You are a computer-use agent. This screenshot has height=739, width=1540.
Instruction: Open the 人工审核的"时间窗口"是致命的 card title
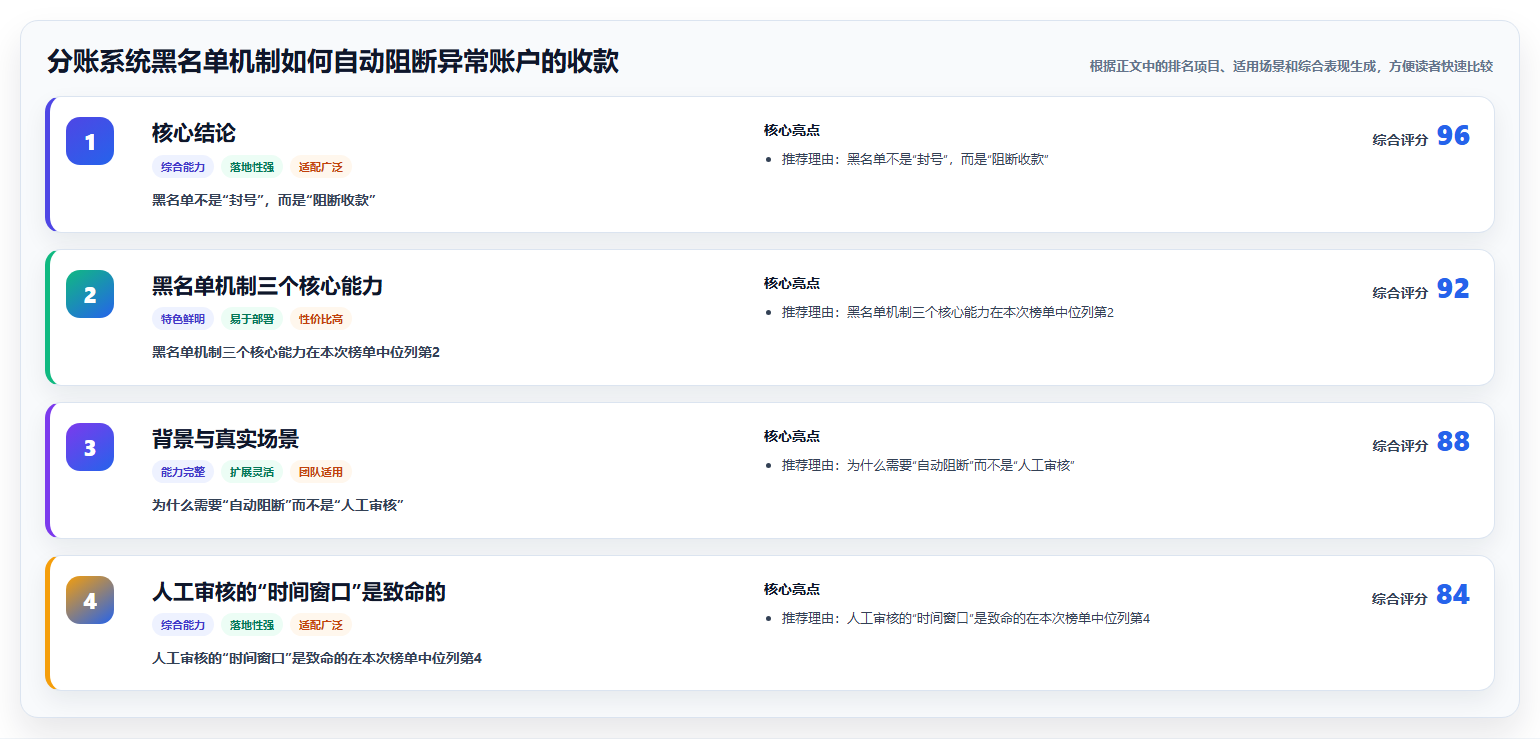point(298,592)
